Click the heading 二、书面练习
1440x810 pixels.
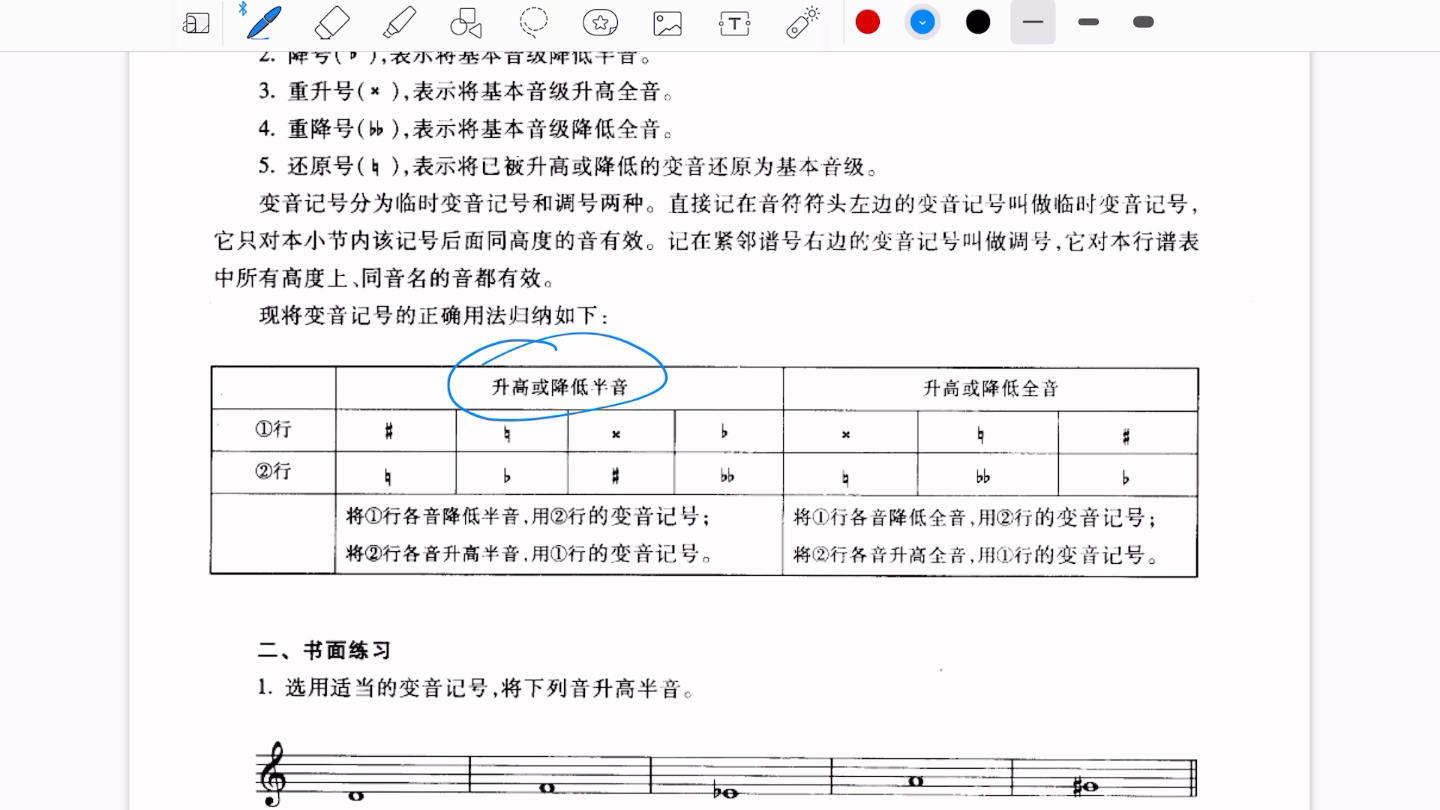tap(324, 651)
